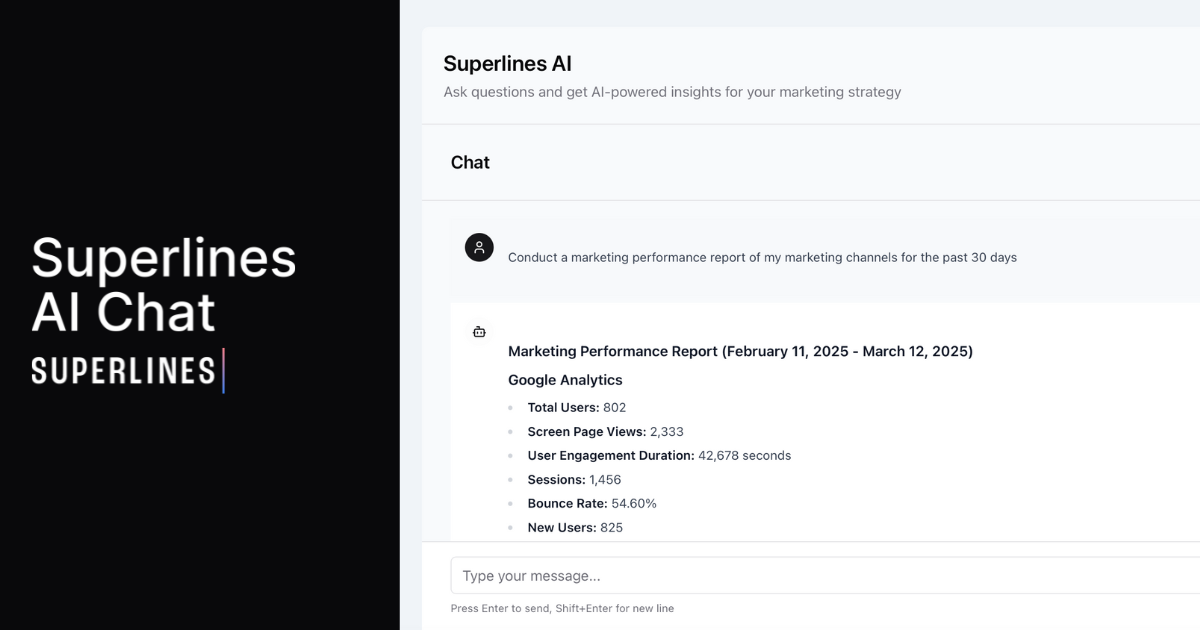Click the AI bot icon

(x=479, y=332)
